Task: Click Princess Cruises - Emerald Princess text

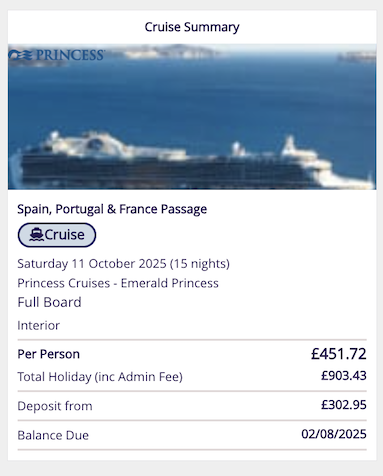Action: tap(118, 283)
